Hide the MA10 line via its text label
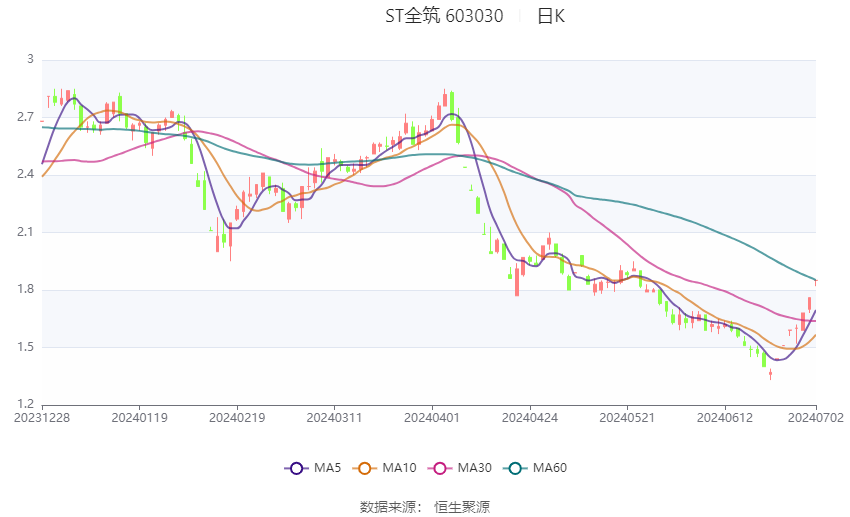 [400, 468]
